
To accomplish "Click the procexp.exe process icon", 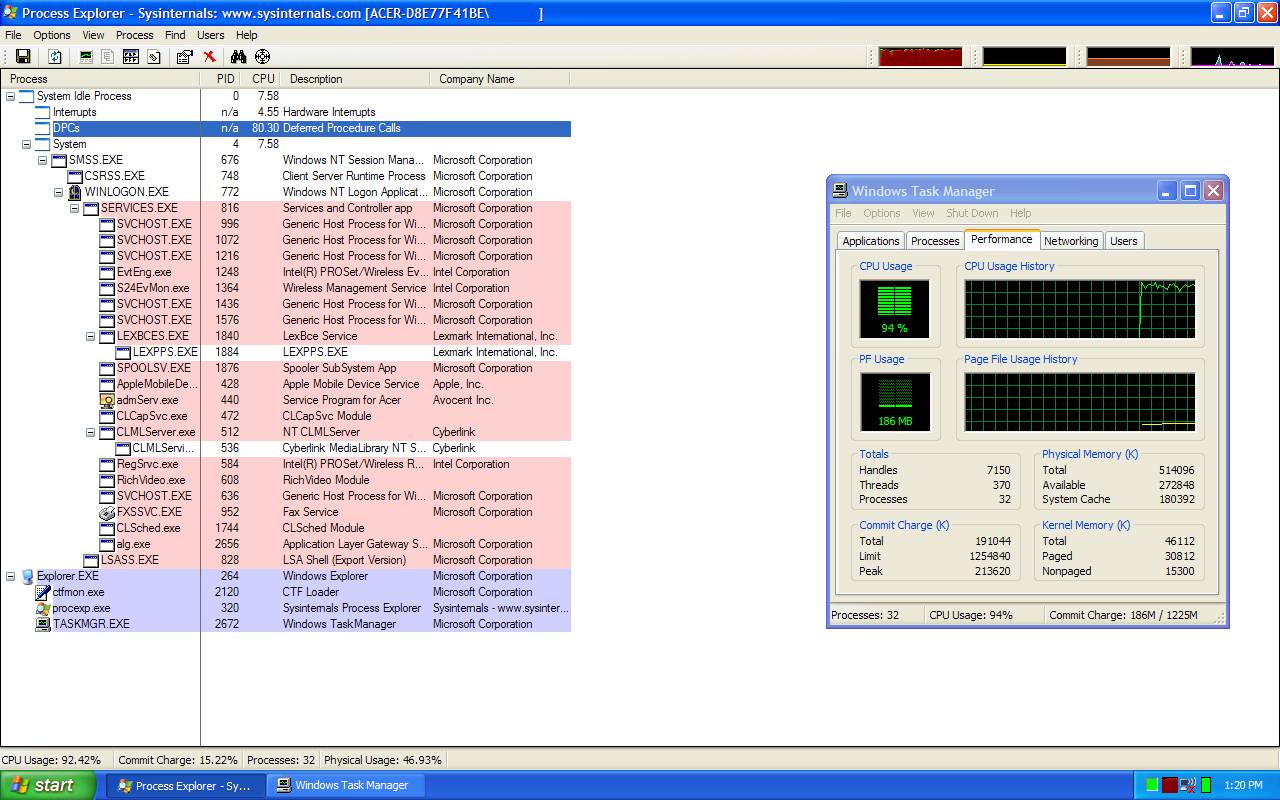I will 43,608.
